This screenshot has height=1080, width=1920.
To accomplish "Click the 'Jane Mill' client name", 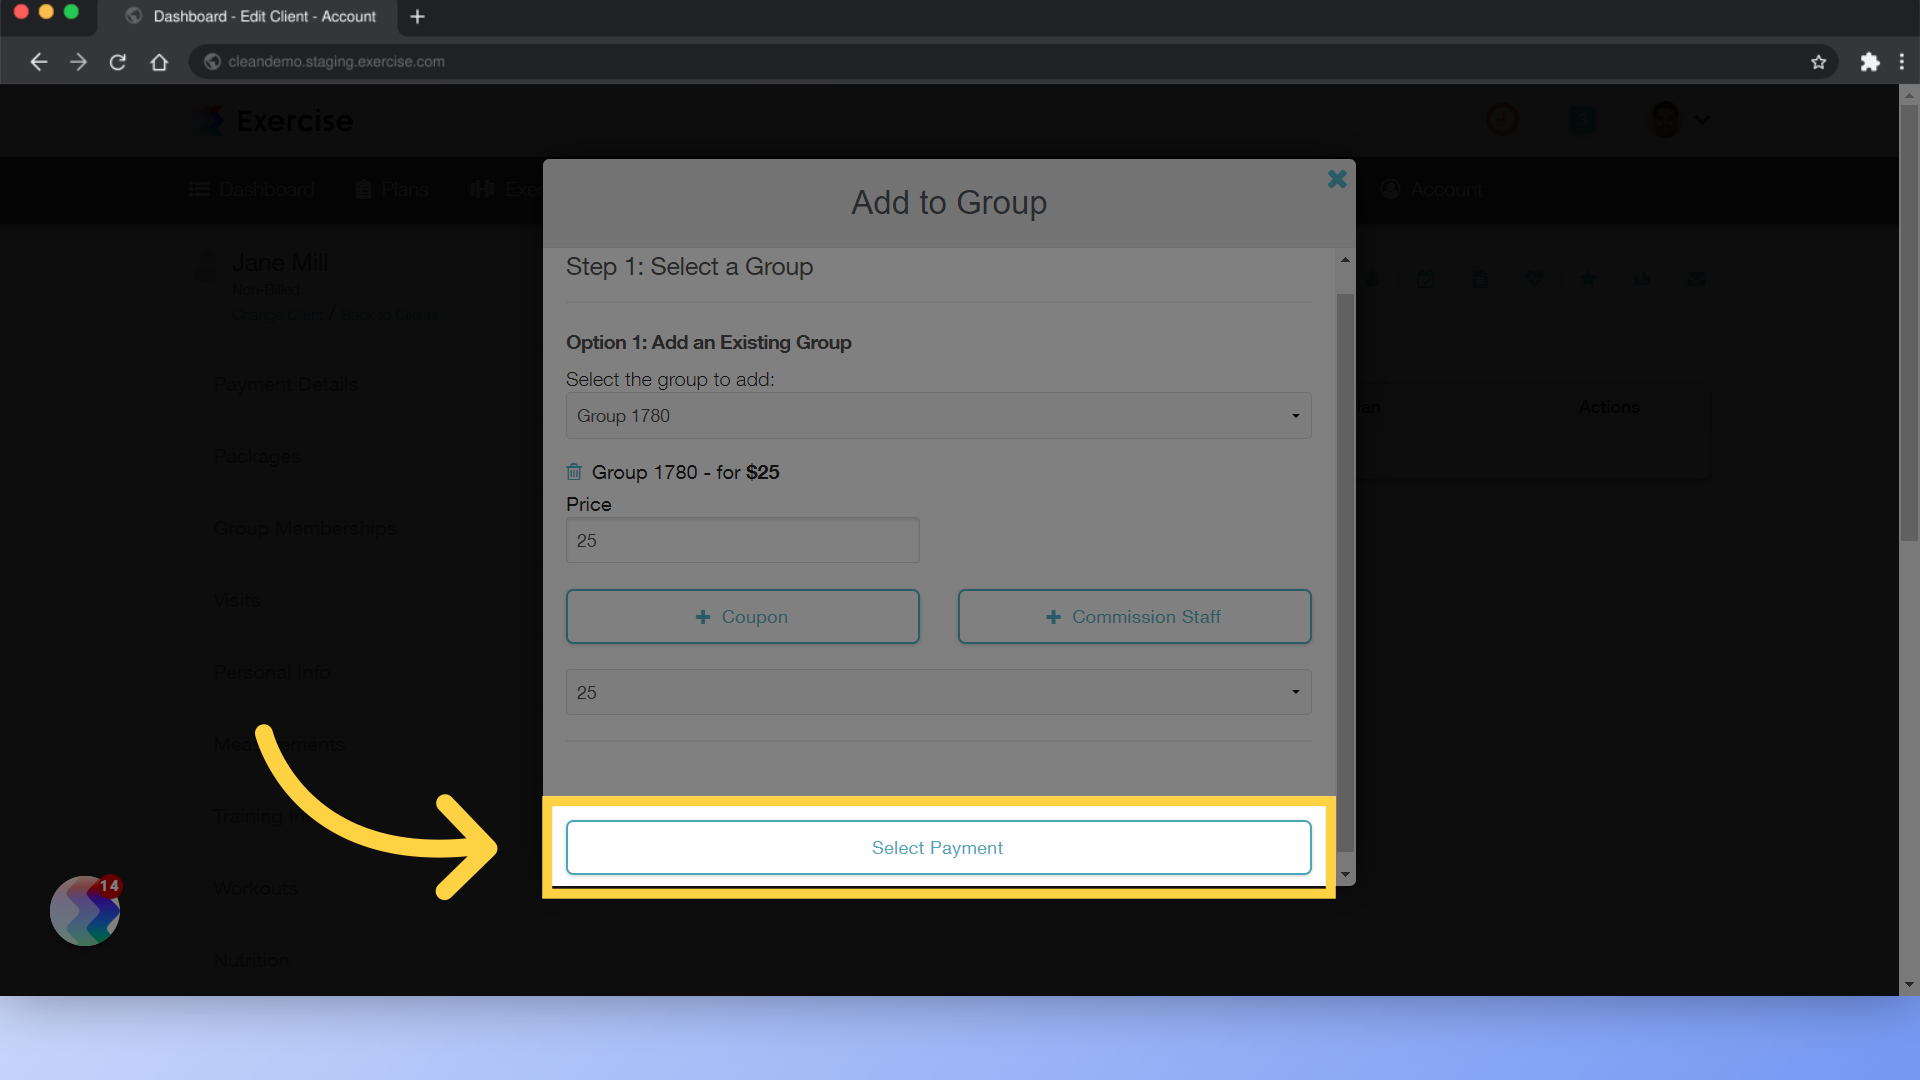I will [x=280, y=263].
